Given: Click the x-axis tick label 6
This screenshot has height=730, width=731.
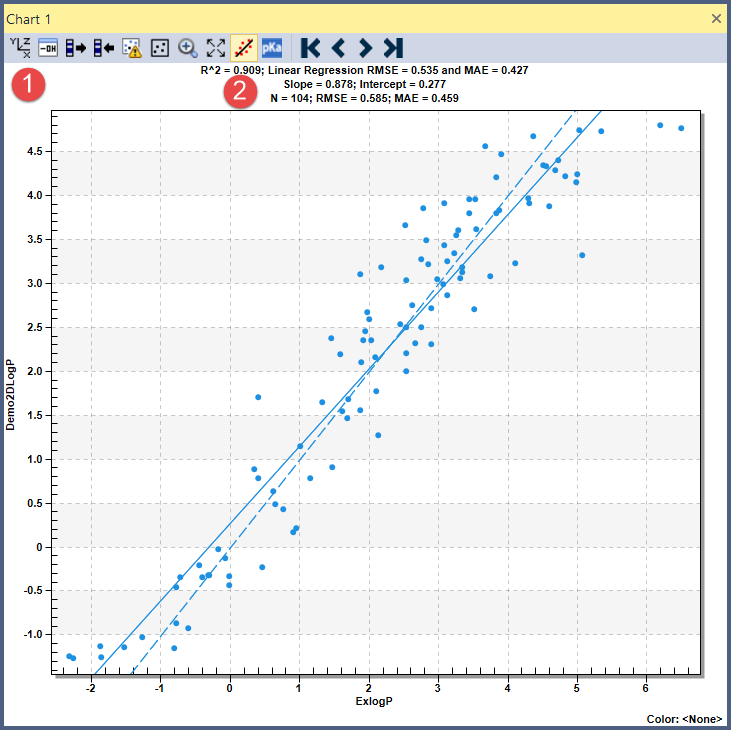Looking at the screenshot, I should [x=646, y=688].
